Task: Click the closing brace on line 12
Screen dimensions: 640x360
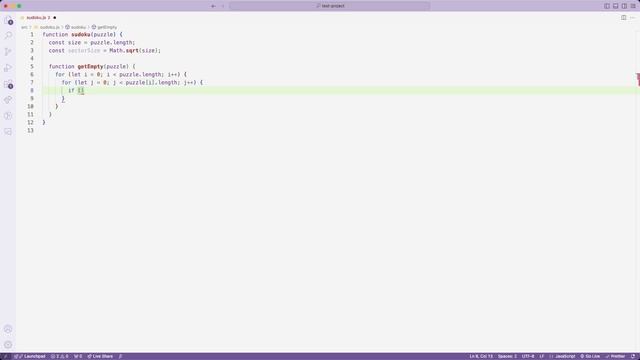Action: pyautogui.click(x=44, y=122)
